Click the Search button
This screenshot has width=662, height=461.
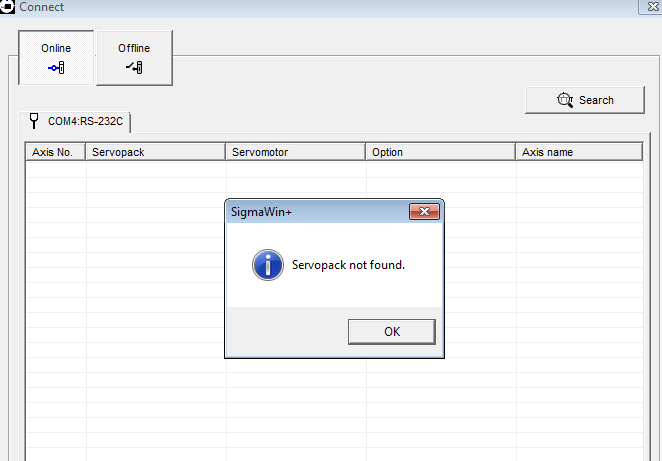click(x=585, y=100)
